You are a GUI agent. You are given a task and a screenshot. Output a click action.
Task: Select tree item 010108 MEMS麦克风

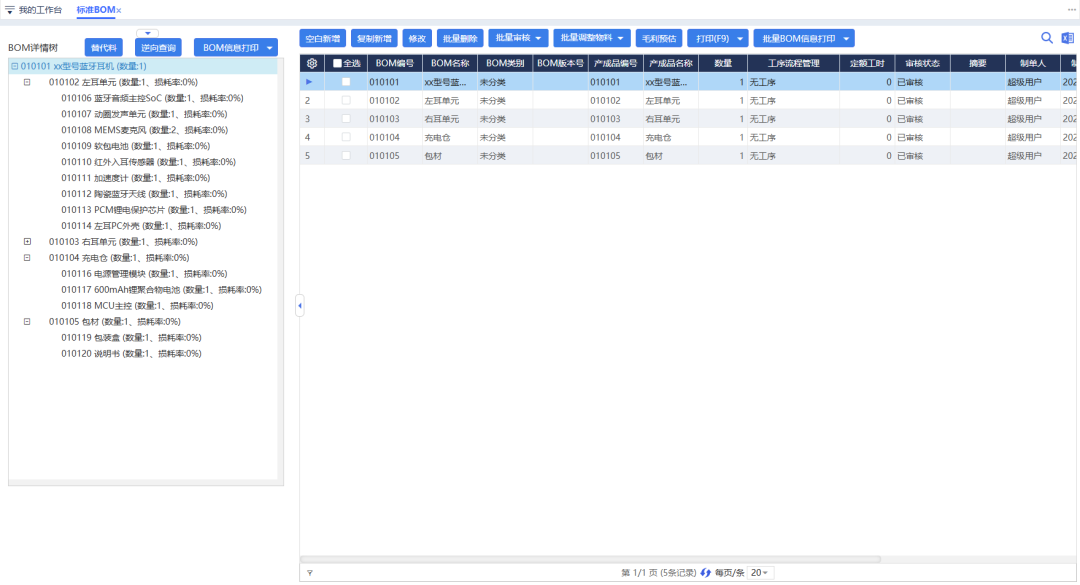144,130
